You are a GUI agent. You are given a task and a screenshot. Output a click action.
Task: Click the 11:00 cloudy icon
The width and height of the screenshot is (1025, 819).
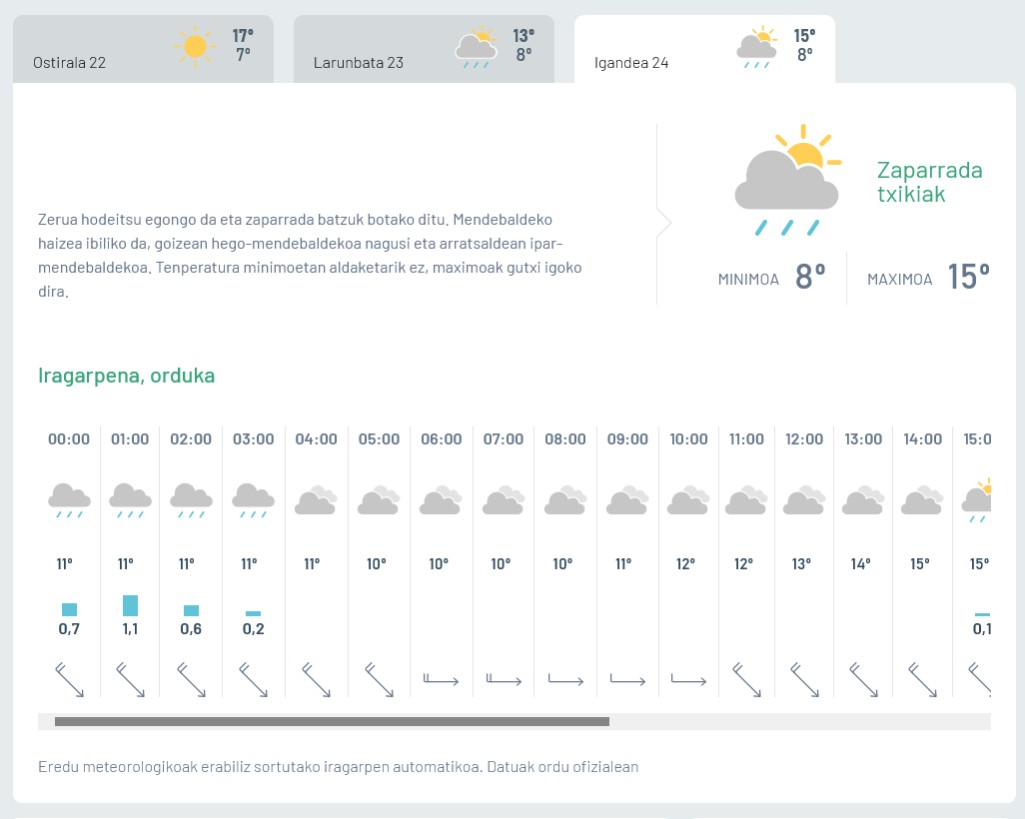[x=746, y=500]
